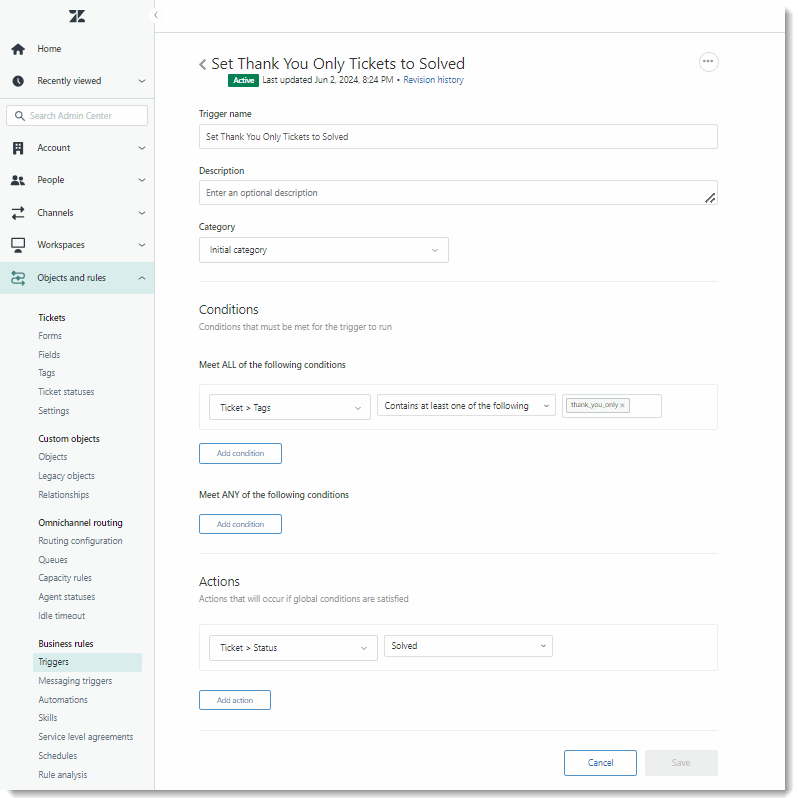The height and width of the screenshot is (798, 798).
Task: Open Forms under Tickets
Action: tap(50, 336)
